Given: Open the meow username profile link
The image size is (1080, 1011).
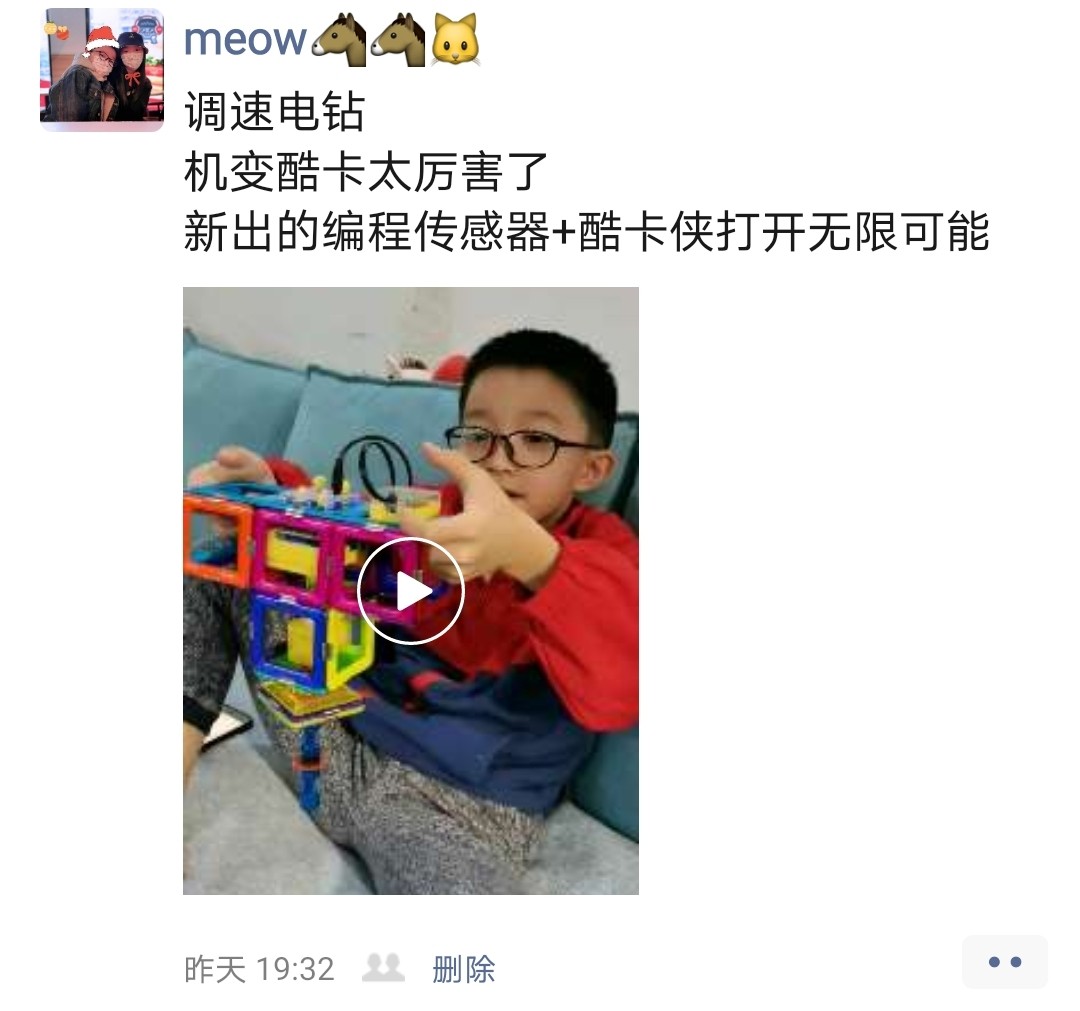Looking at the screenshot, I should [245, 39].
